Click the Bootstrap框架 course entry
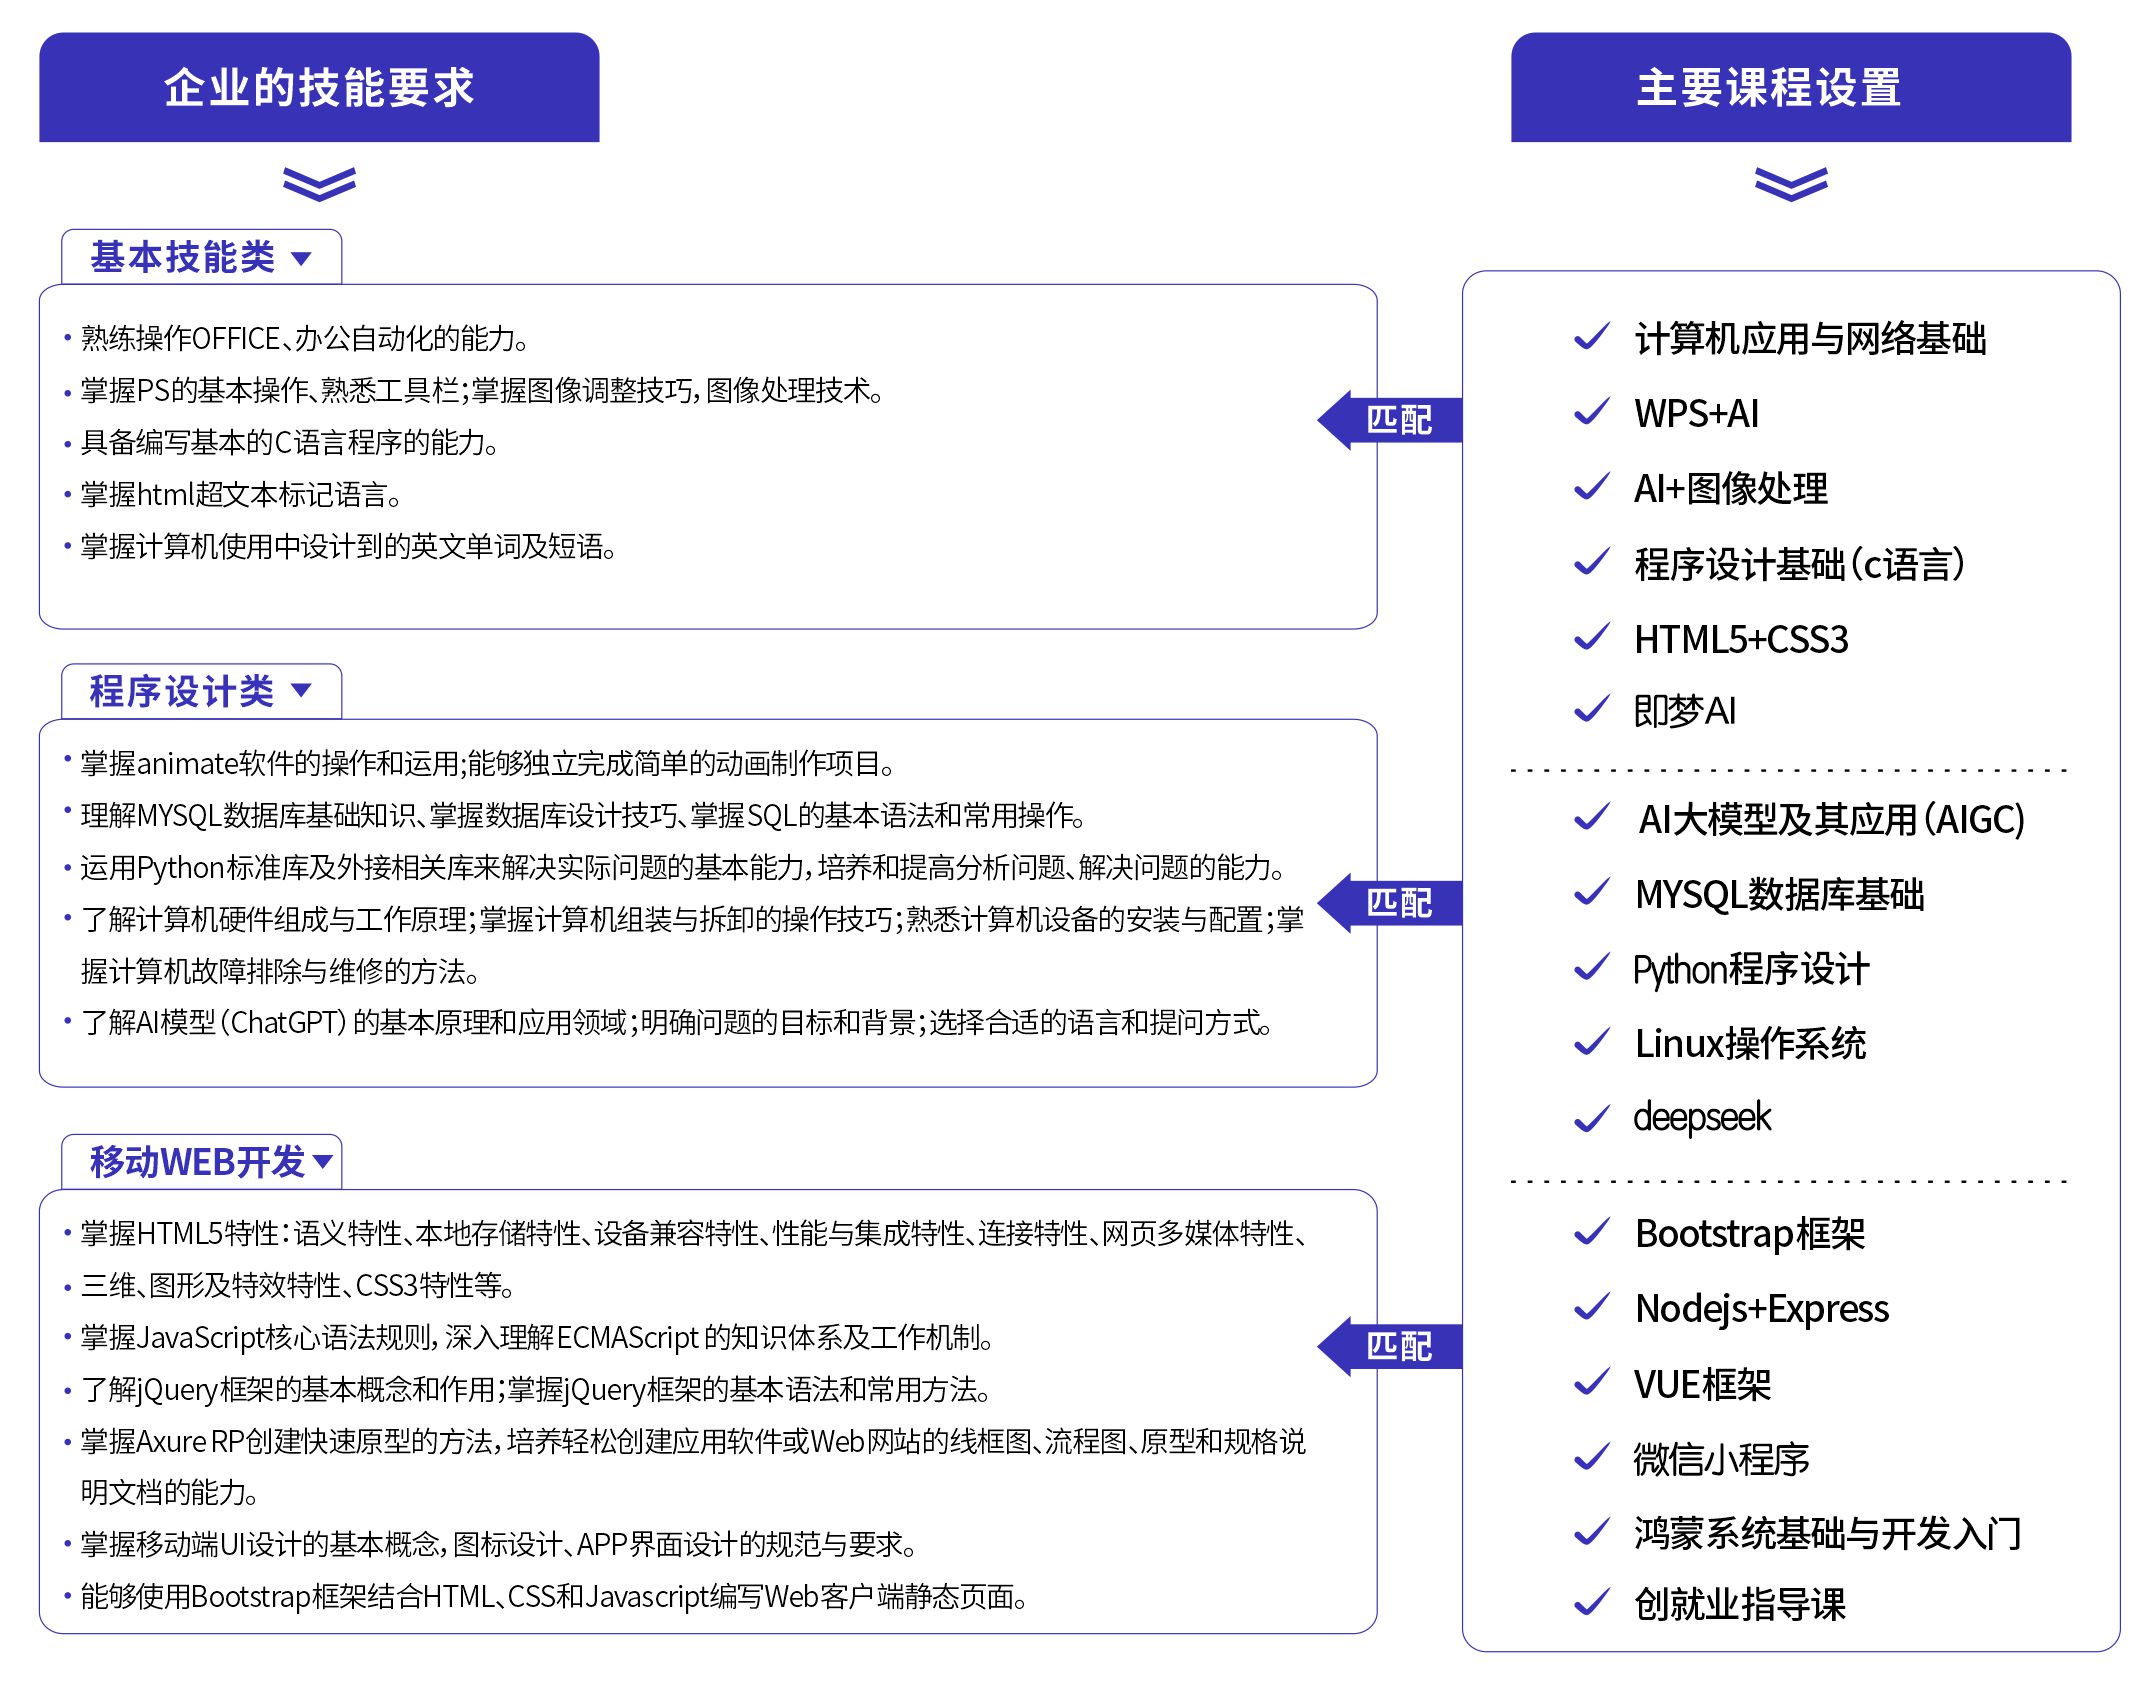 (x=1749, y=1234)
